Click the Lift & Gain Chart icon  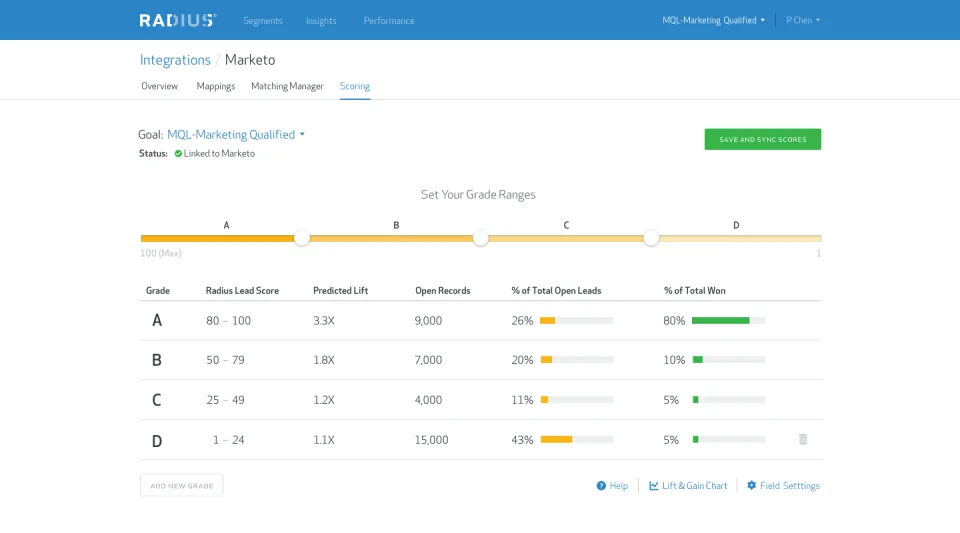pyautogui.click(x=654, y=486)
